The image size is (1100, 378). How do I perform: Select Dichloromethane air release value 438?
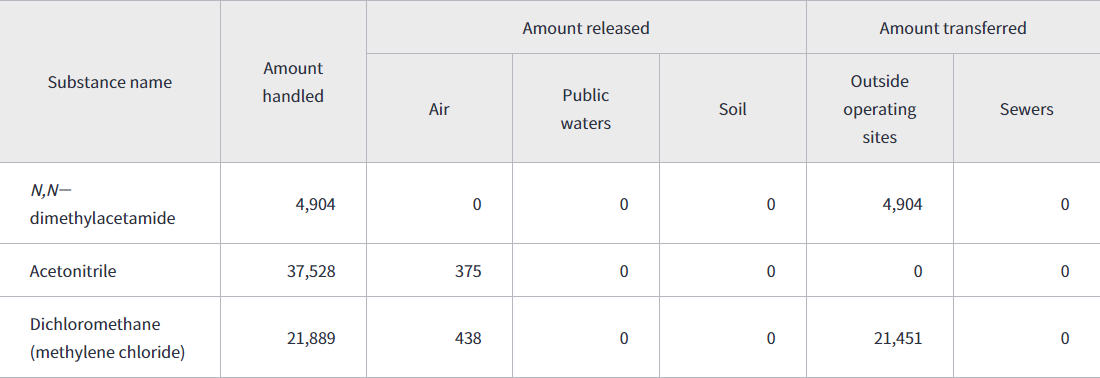click(x=467, y=338)
